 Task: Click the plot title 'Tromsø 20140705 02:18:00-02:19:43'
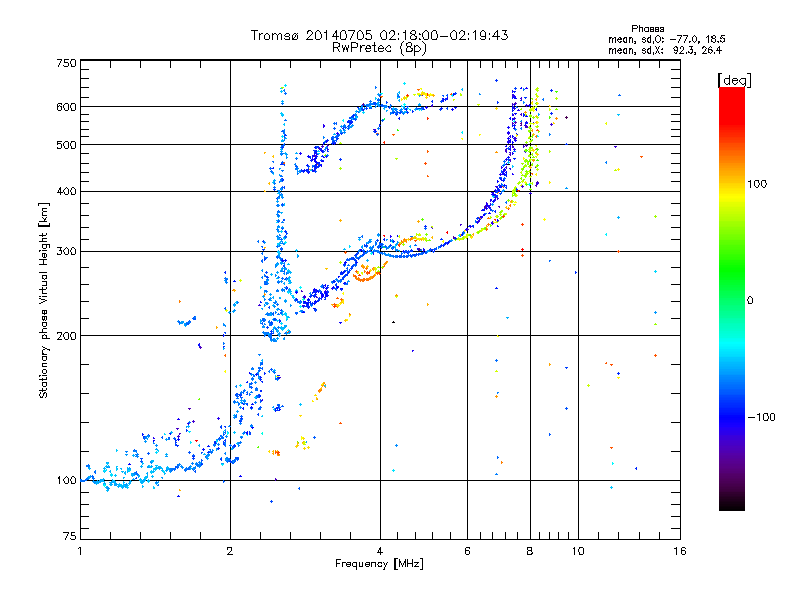point(379,35)
